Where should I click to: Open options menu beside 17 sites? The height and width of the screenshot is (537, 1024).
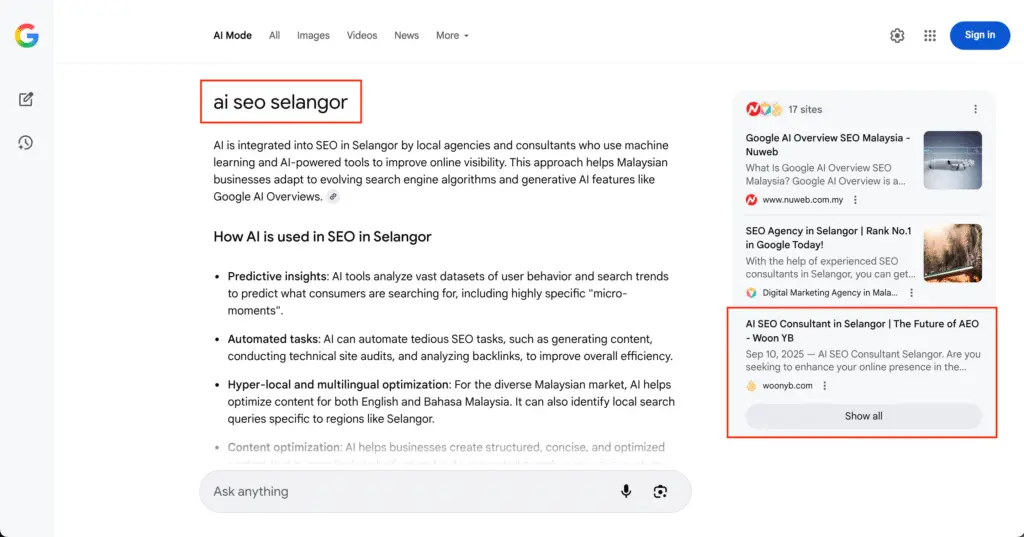(975, 109)
